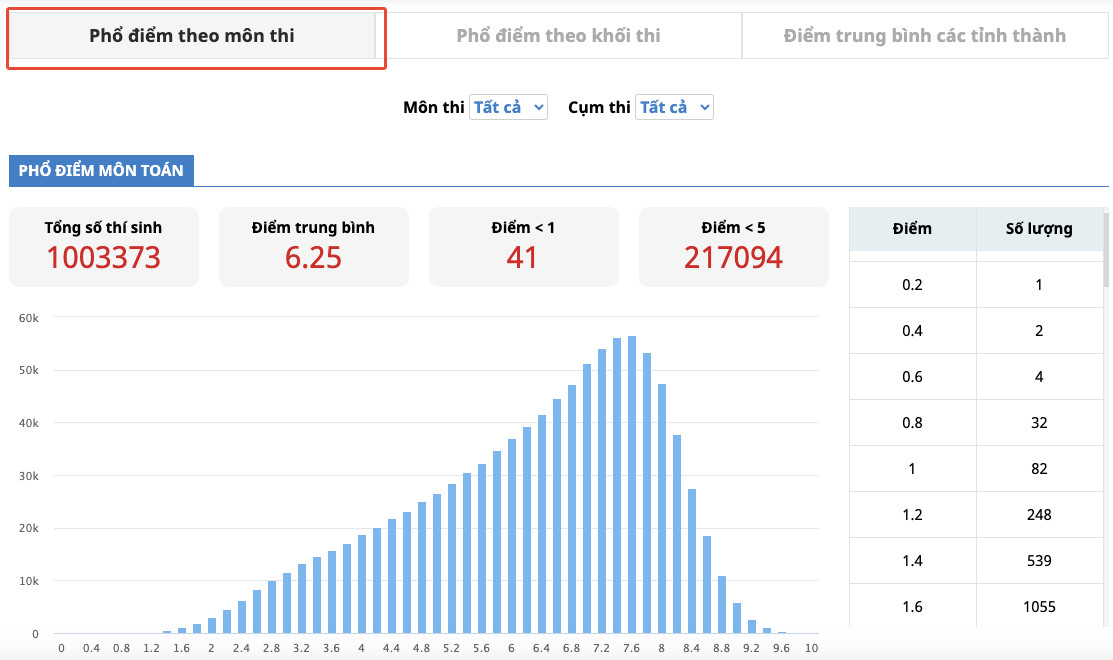The image size is (1113, 660).
Task: Click the 'Điểm < 5' statistic card
Action: coord(733,246)
